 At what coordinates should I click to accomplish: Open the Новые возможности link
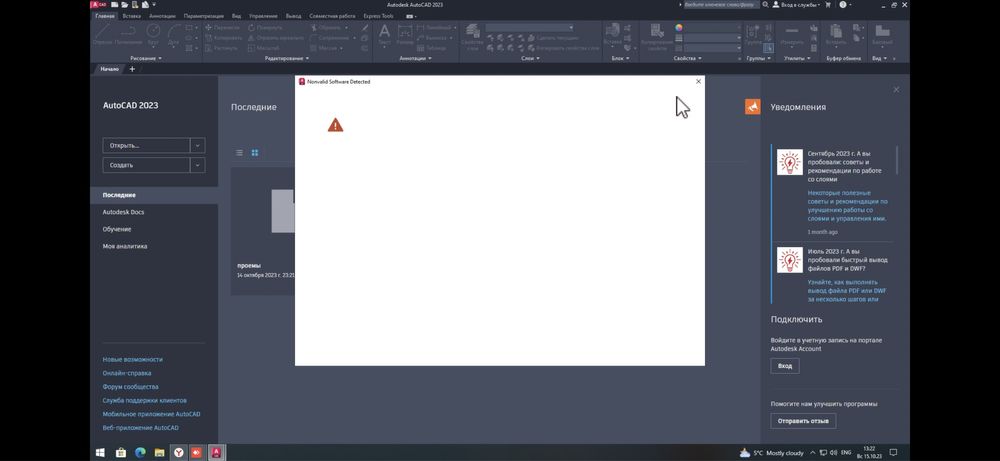133,360
